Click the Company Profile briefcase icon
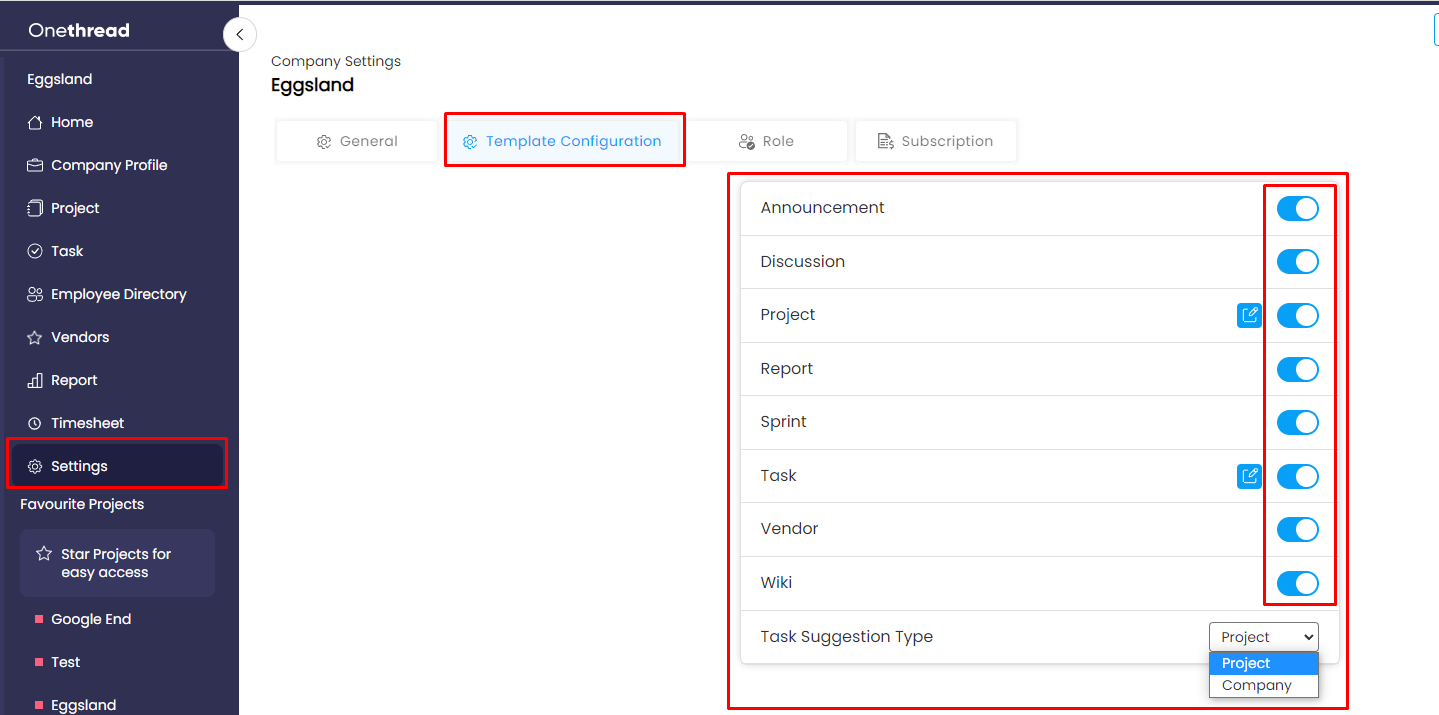The image size is (1439, 715). (35, 166)
